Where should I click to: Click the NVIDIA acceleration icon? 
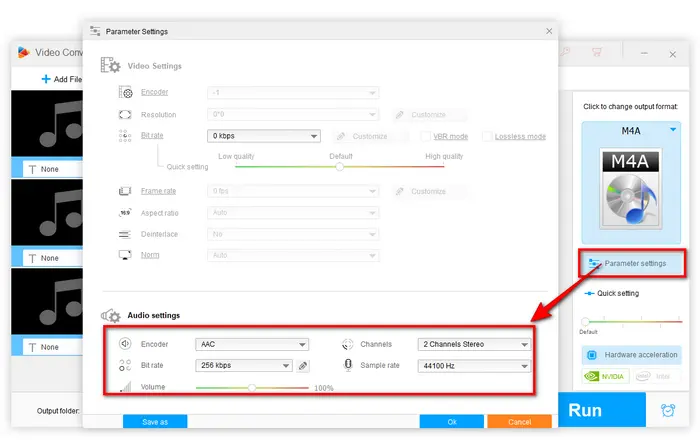click(x=605, y=376)
